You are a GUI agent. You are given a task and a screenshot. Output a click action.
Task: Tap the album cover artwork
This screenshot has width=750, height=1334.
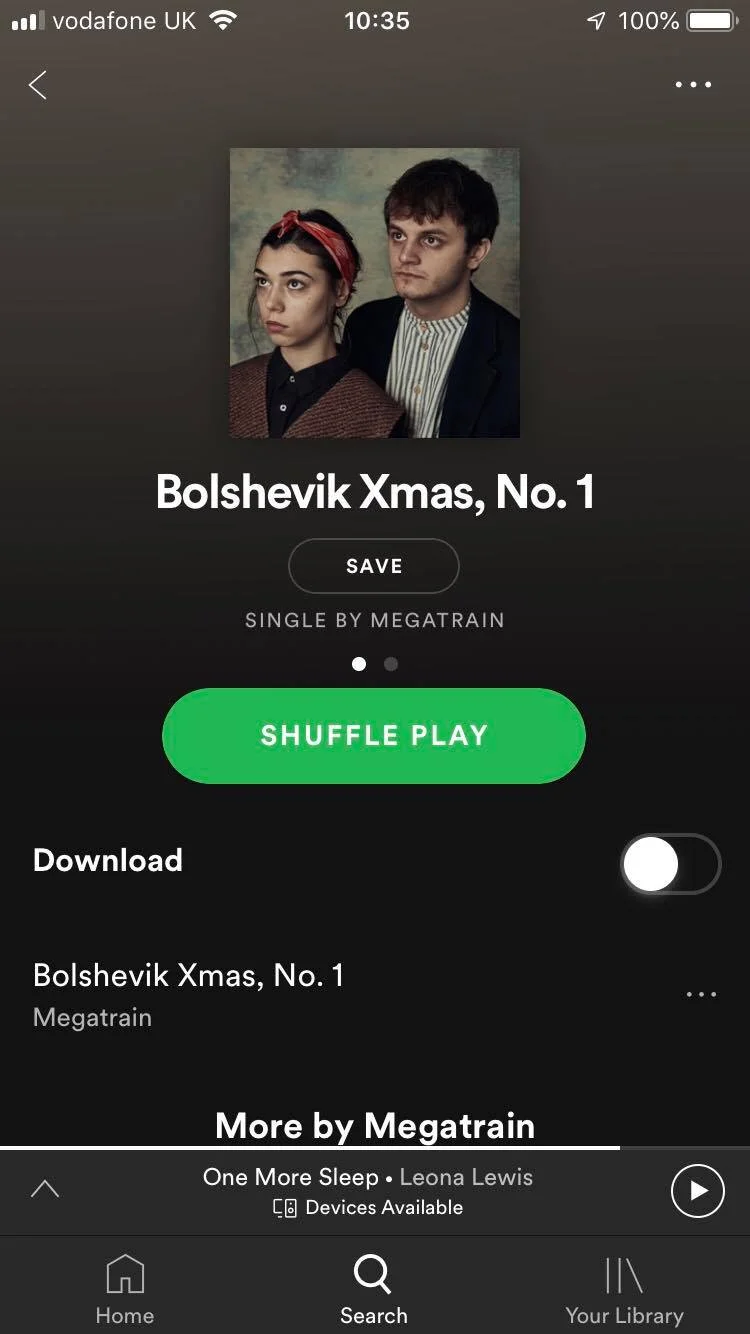[x=375, y=293]
